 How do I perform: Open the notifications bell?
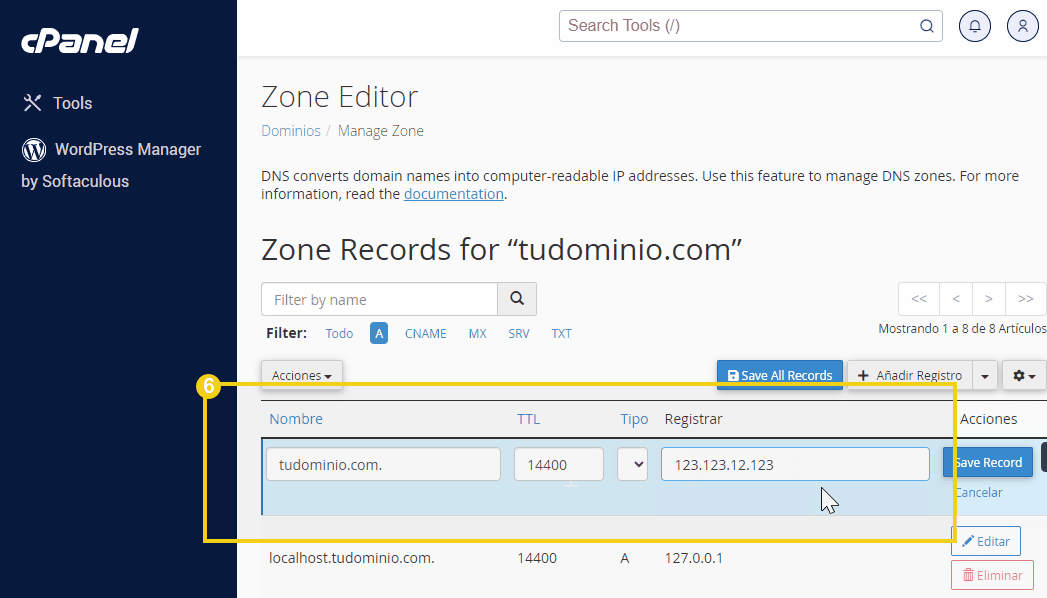(975, 26)
